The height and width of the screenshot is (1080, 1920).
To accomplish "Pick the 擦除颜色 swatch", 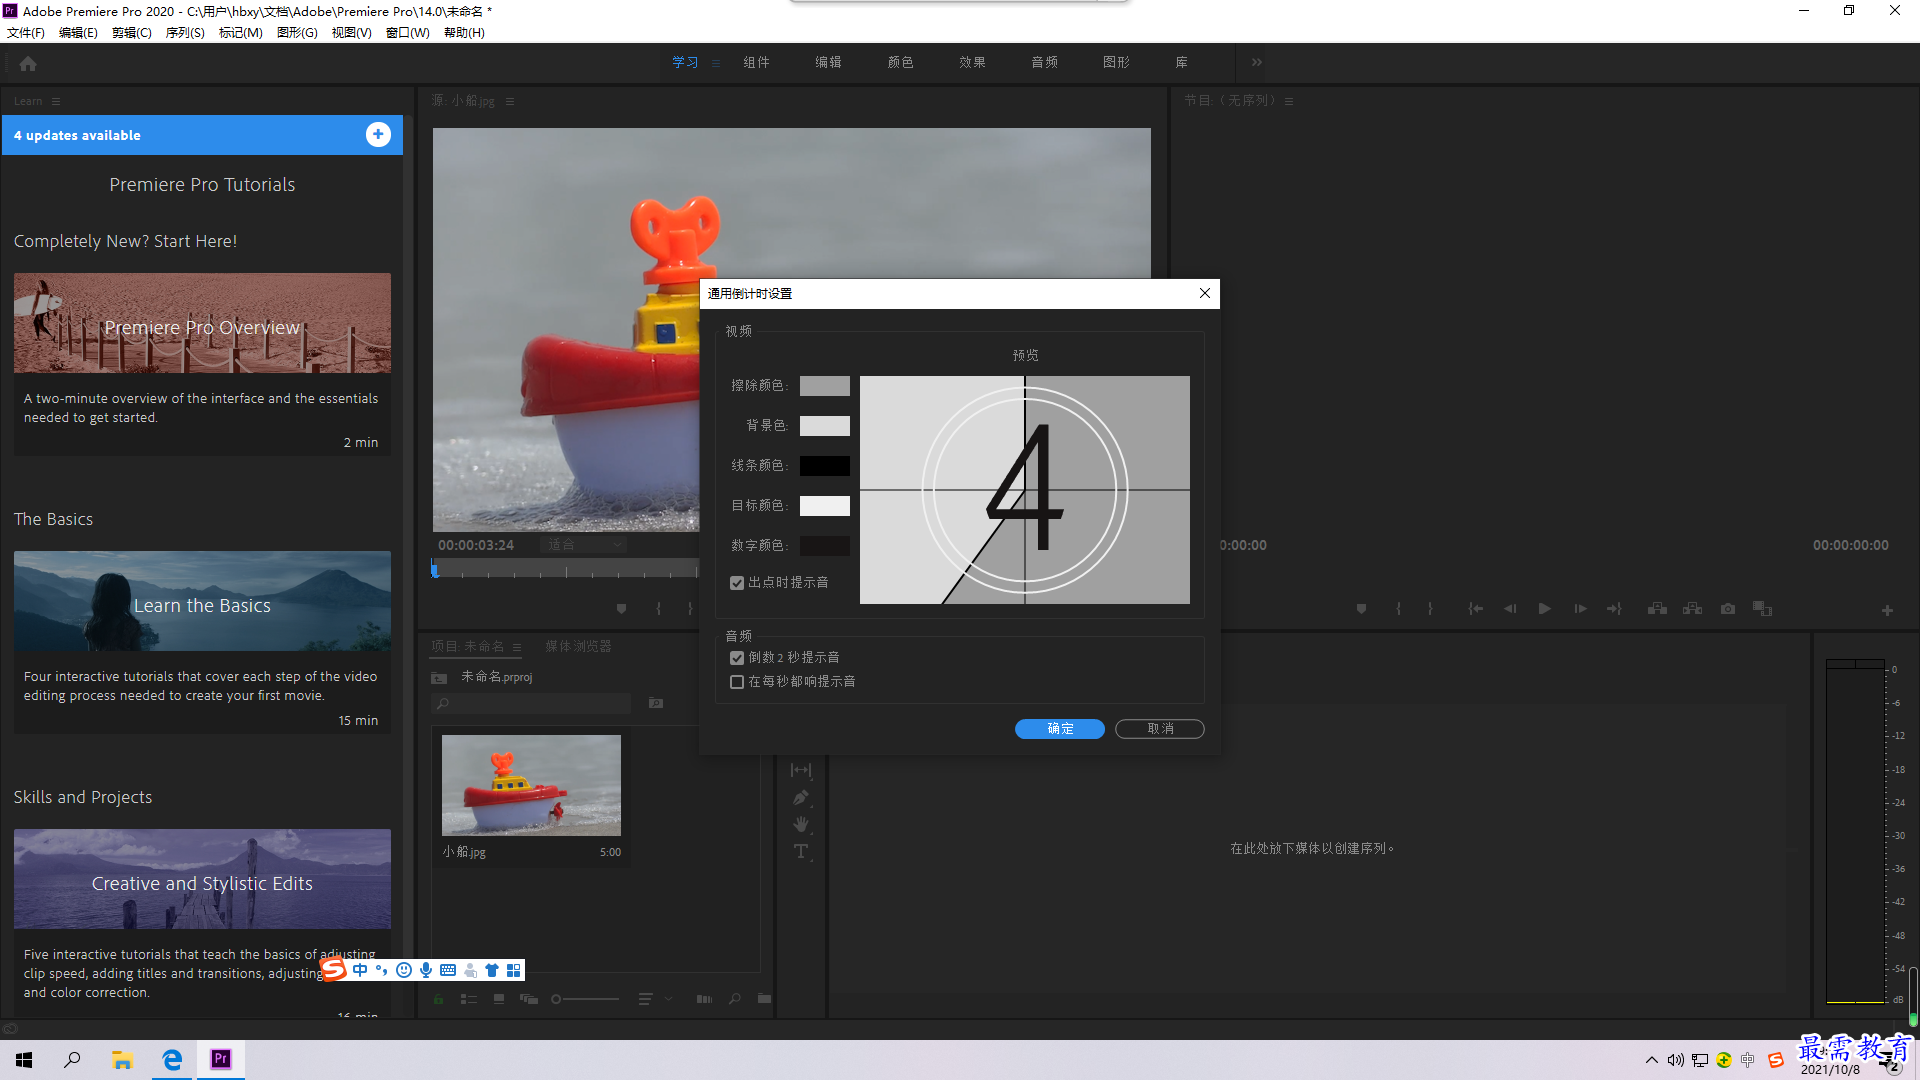I will pos(825,386).
